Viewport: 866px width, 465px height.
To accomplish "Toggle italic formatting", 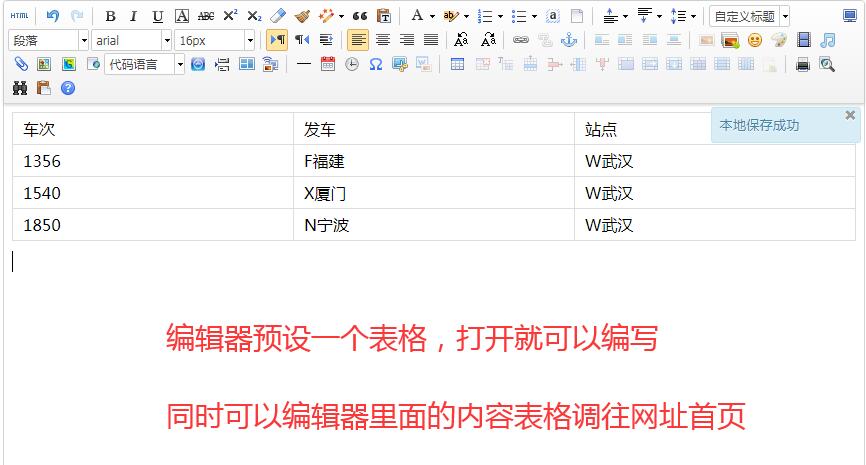I will (x=133, y=17).
